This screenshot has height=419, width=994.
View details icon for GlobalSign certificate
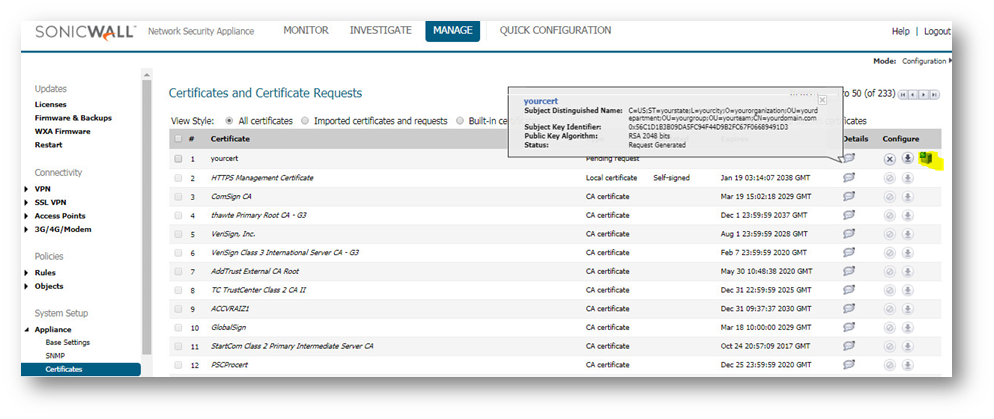[x=849, y=327]
